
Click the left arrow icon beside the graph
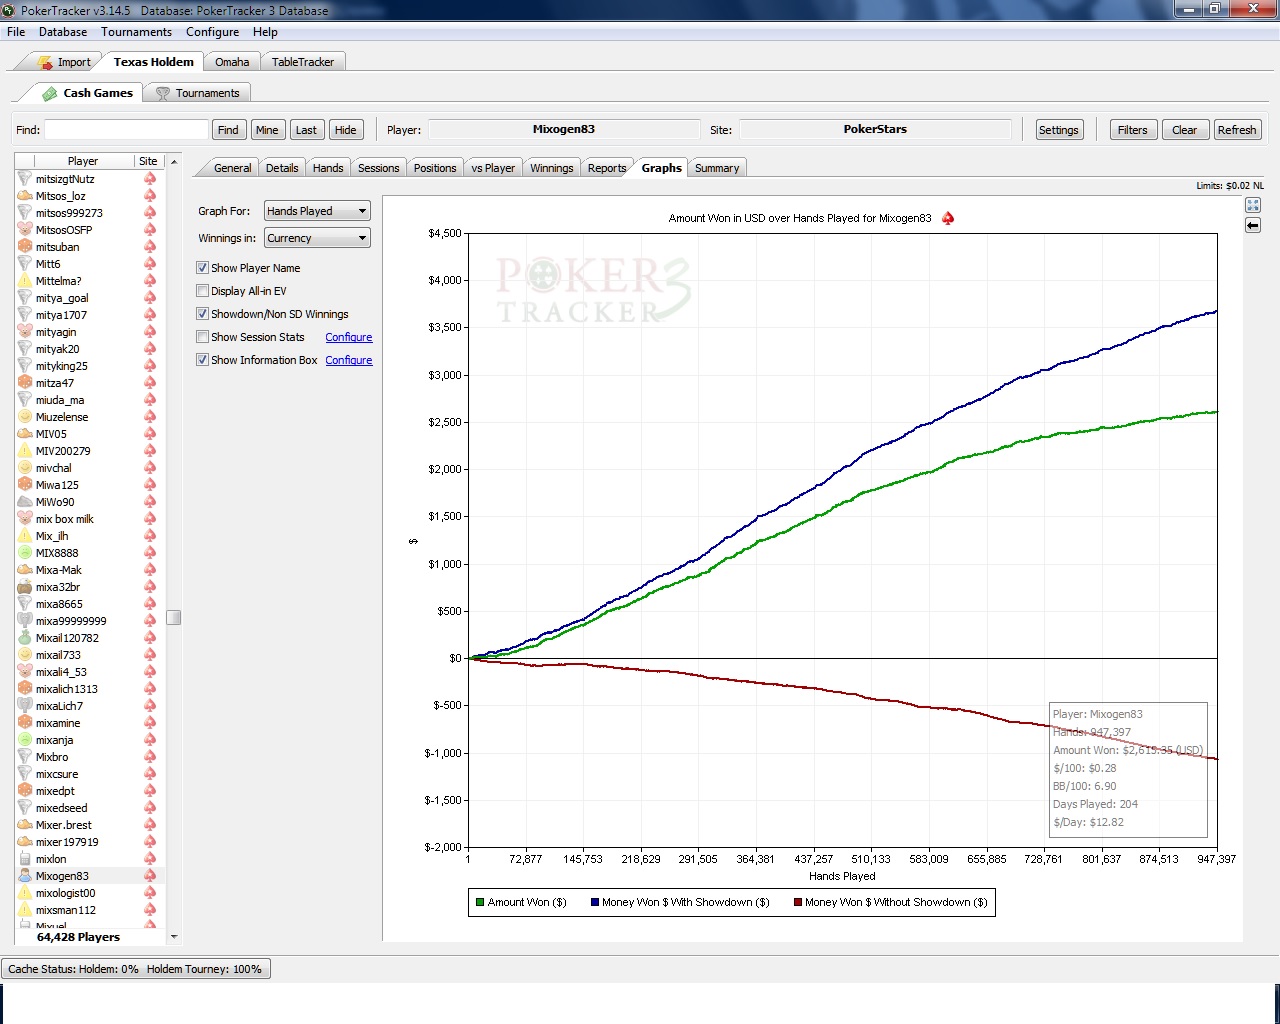[1252, 226]
